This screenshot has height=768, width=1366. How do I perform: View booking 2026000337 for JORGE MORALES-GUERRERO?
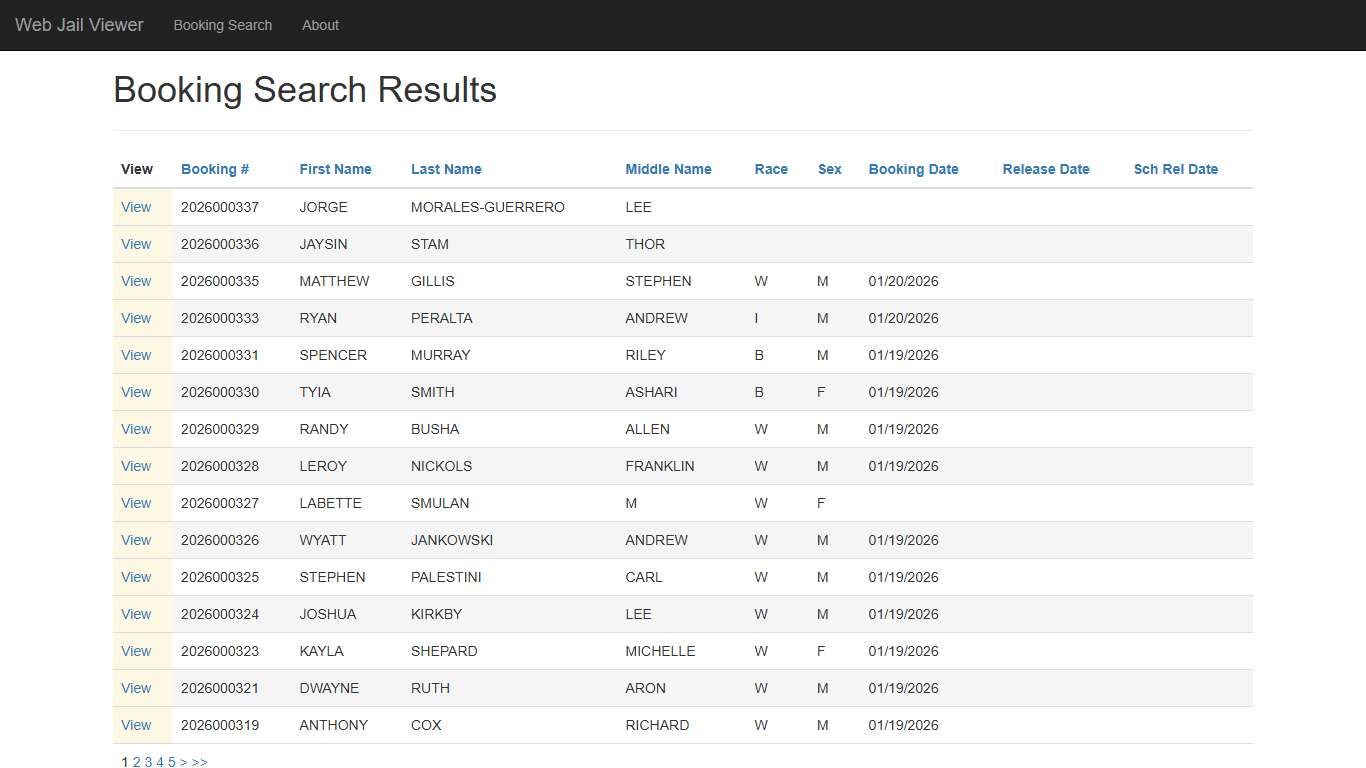pos(136,207)
